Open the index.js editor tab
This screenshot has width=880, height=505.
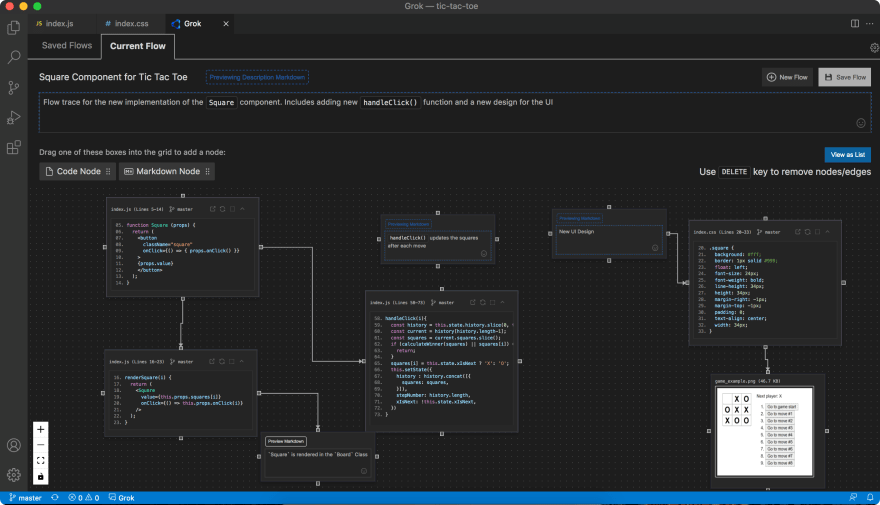coord(59,24)
